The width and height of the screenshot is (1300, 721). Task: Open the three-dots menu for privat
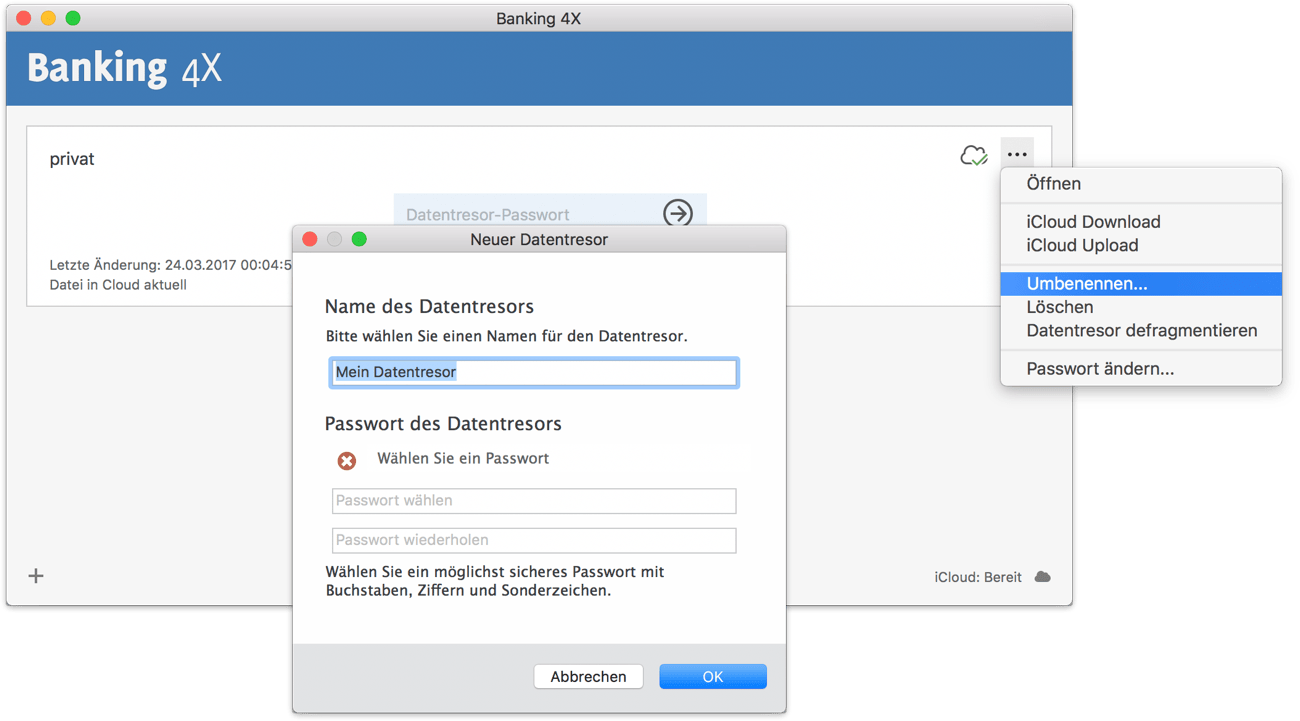point(1017,154)
